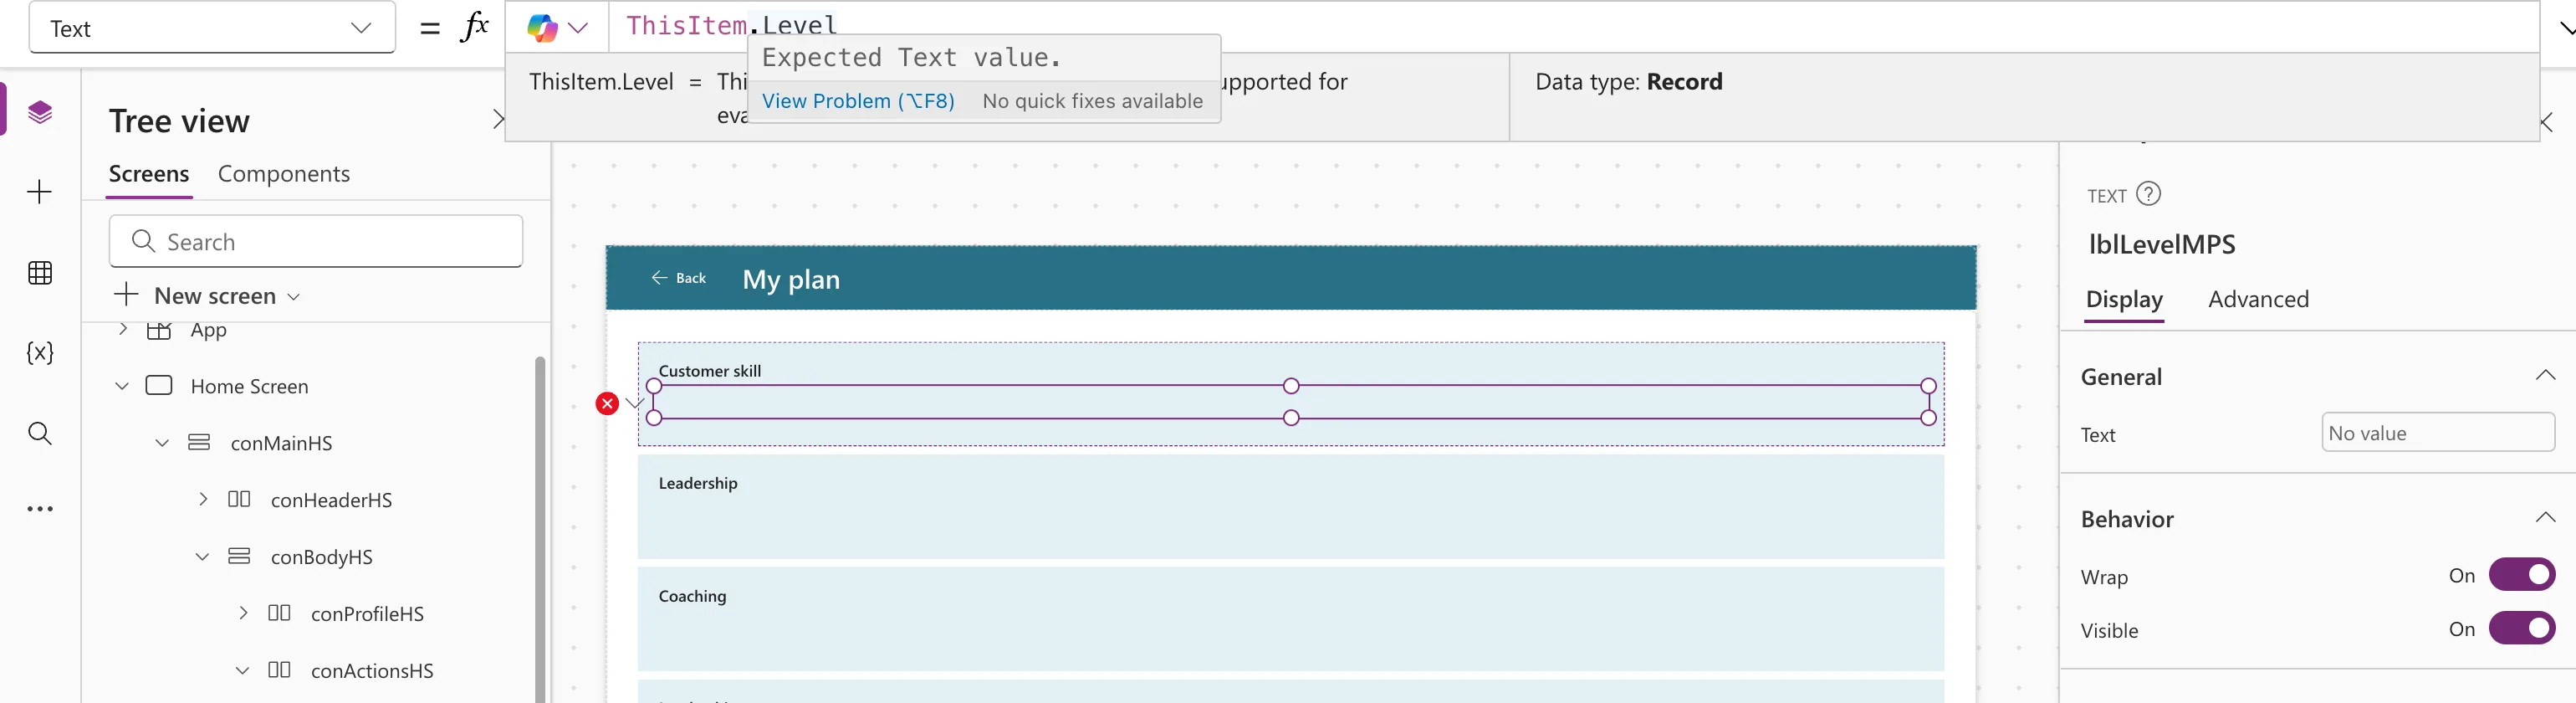2576x703 pixels.
Task: Open the Variables {x} icon
Action: 40,352
